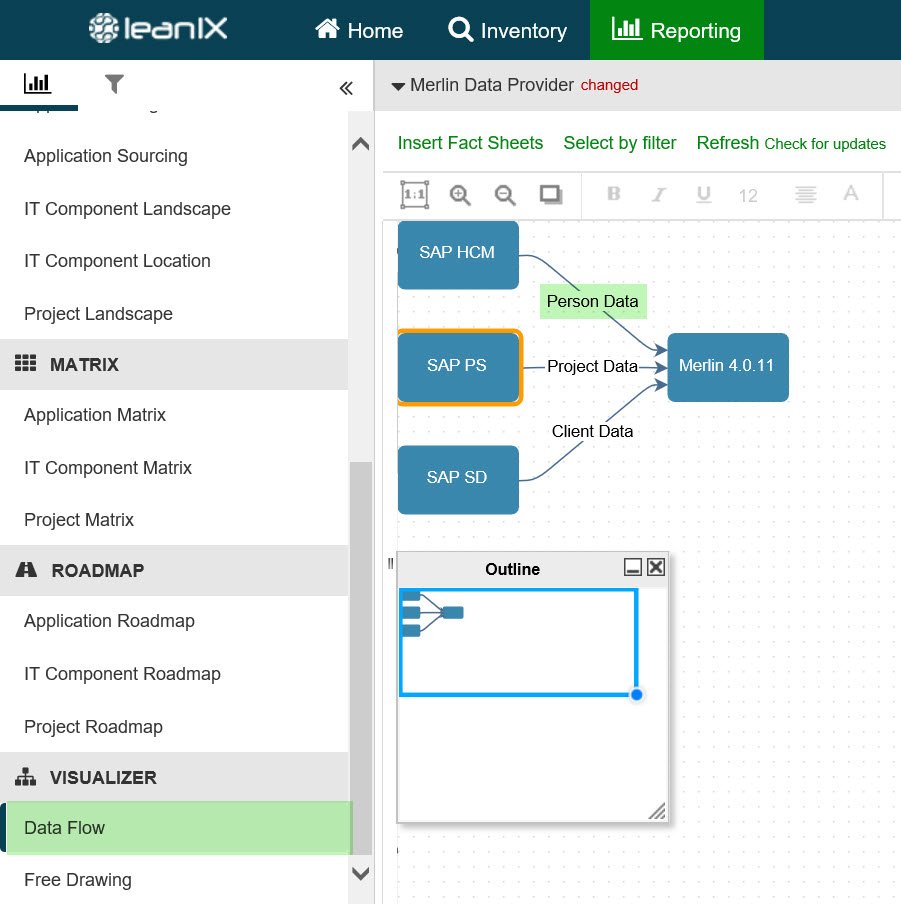
Task: Open Free Drawing visualizer
Action: pyautogui.click(x=77, y=880)
